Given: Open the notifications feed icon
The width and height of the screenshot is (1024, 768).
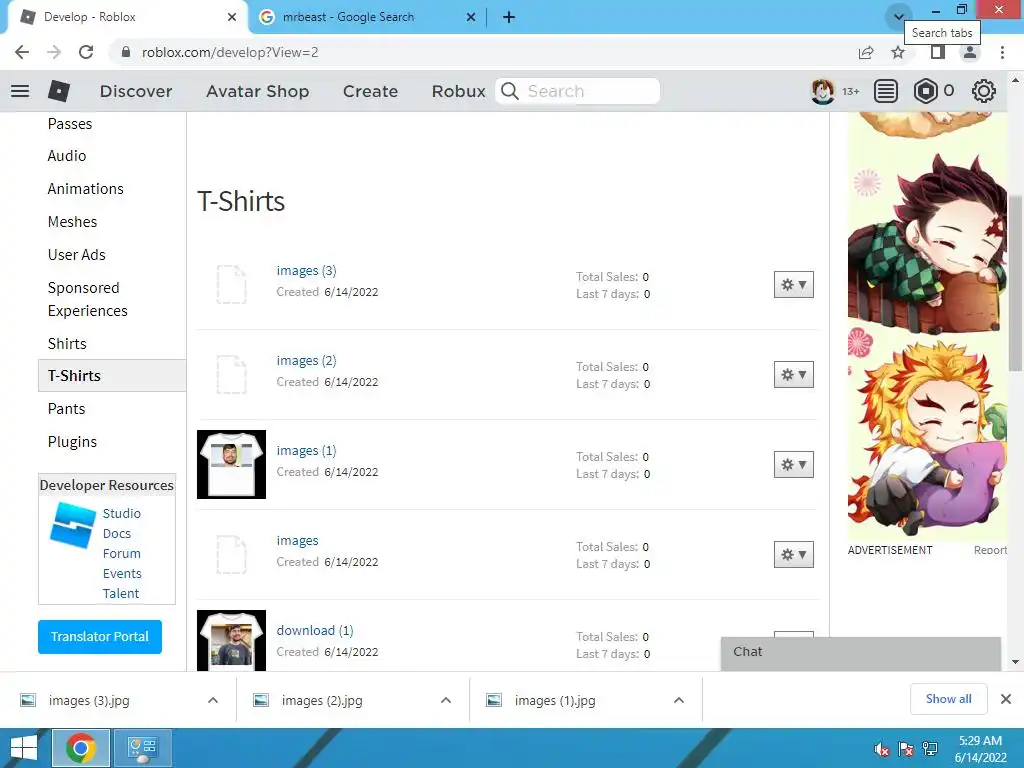Looking at the screenshot, I should point(886,91).
